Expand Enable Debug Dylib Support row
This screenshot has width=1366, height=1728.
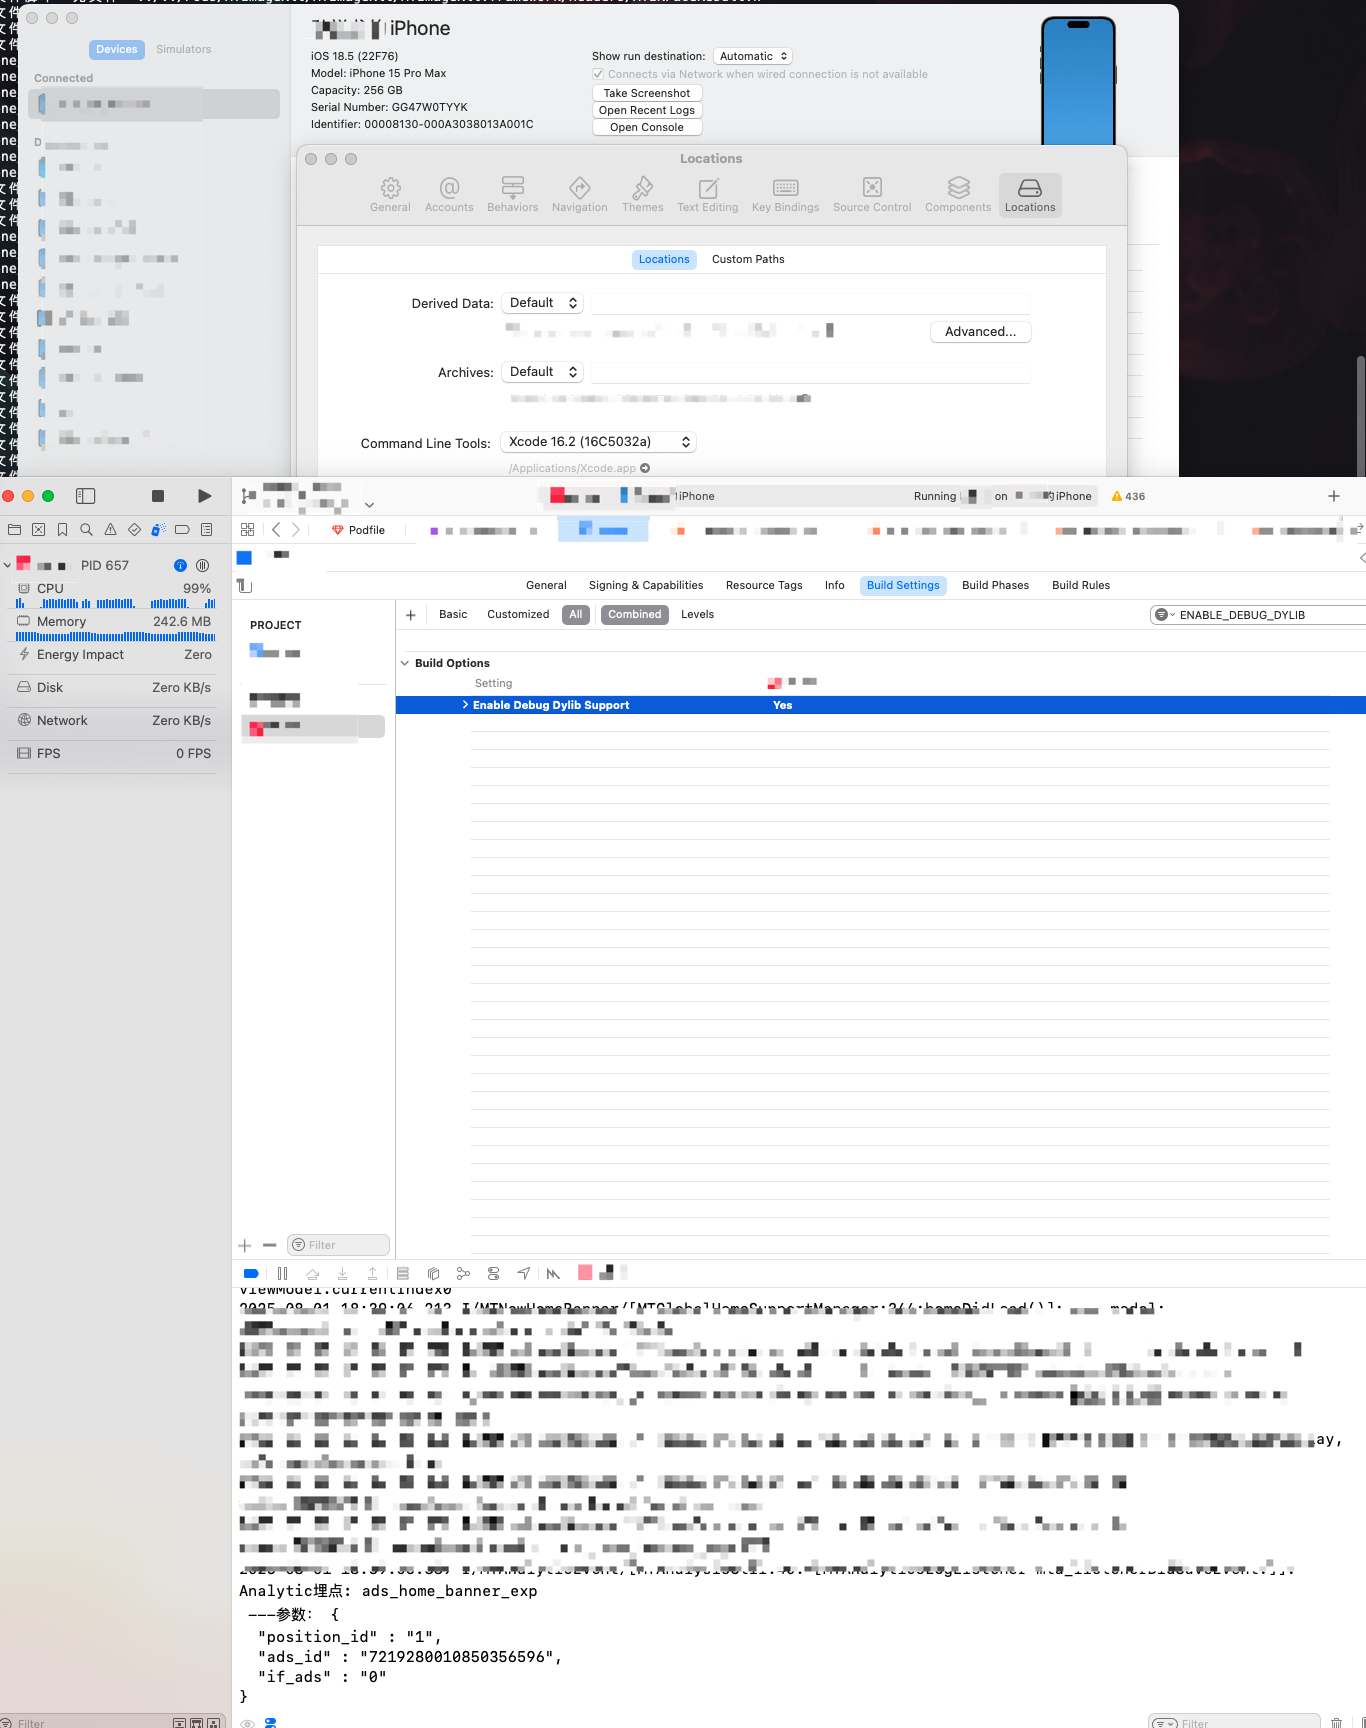465,705
